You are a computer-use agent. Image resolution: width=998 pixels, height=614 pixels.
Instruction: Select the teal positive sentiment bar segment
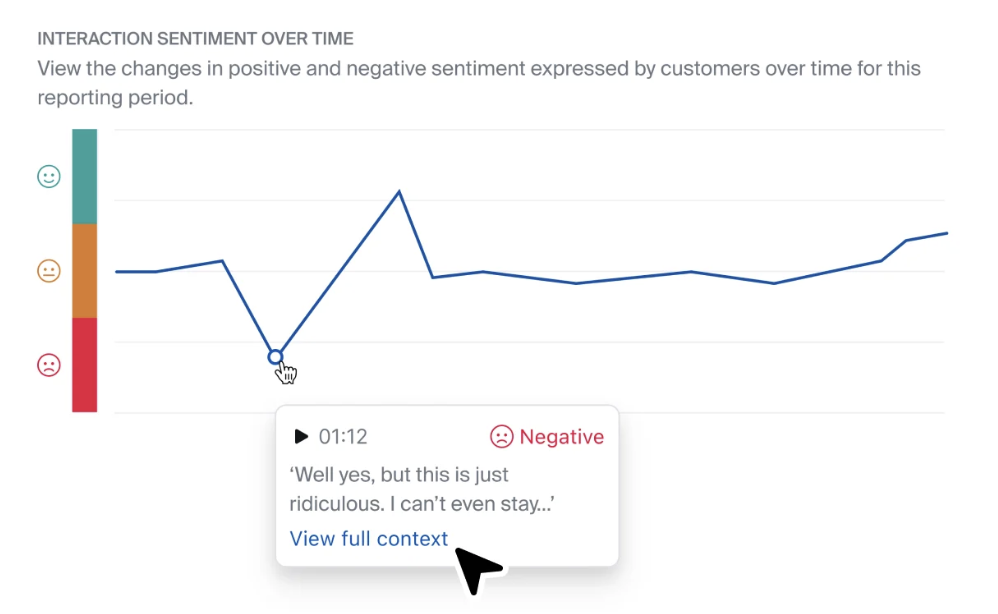point(84,176)
